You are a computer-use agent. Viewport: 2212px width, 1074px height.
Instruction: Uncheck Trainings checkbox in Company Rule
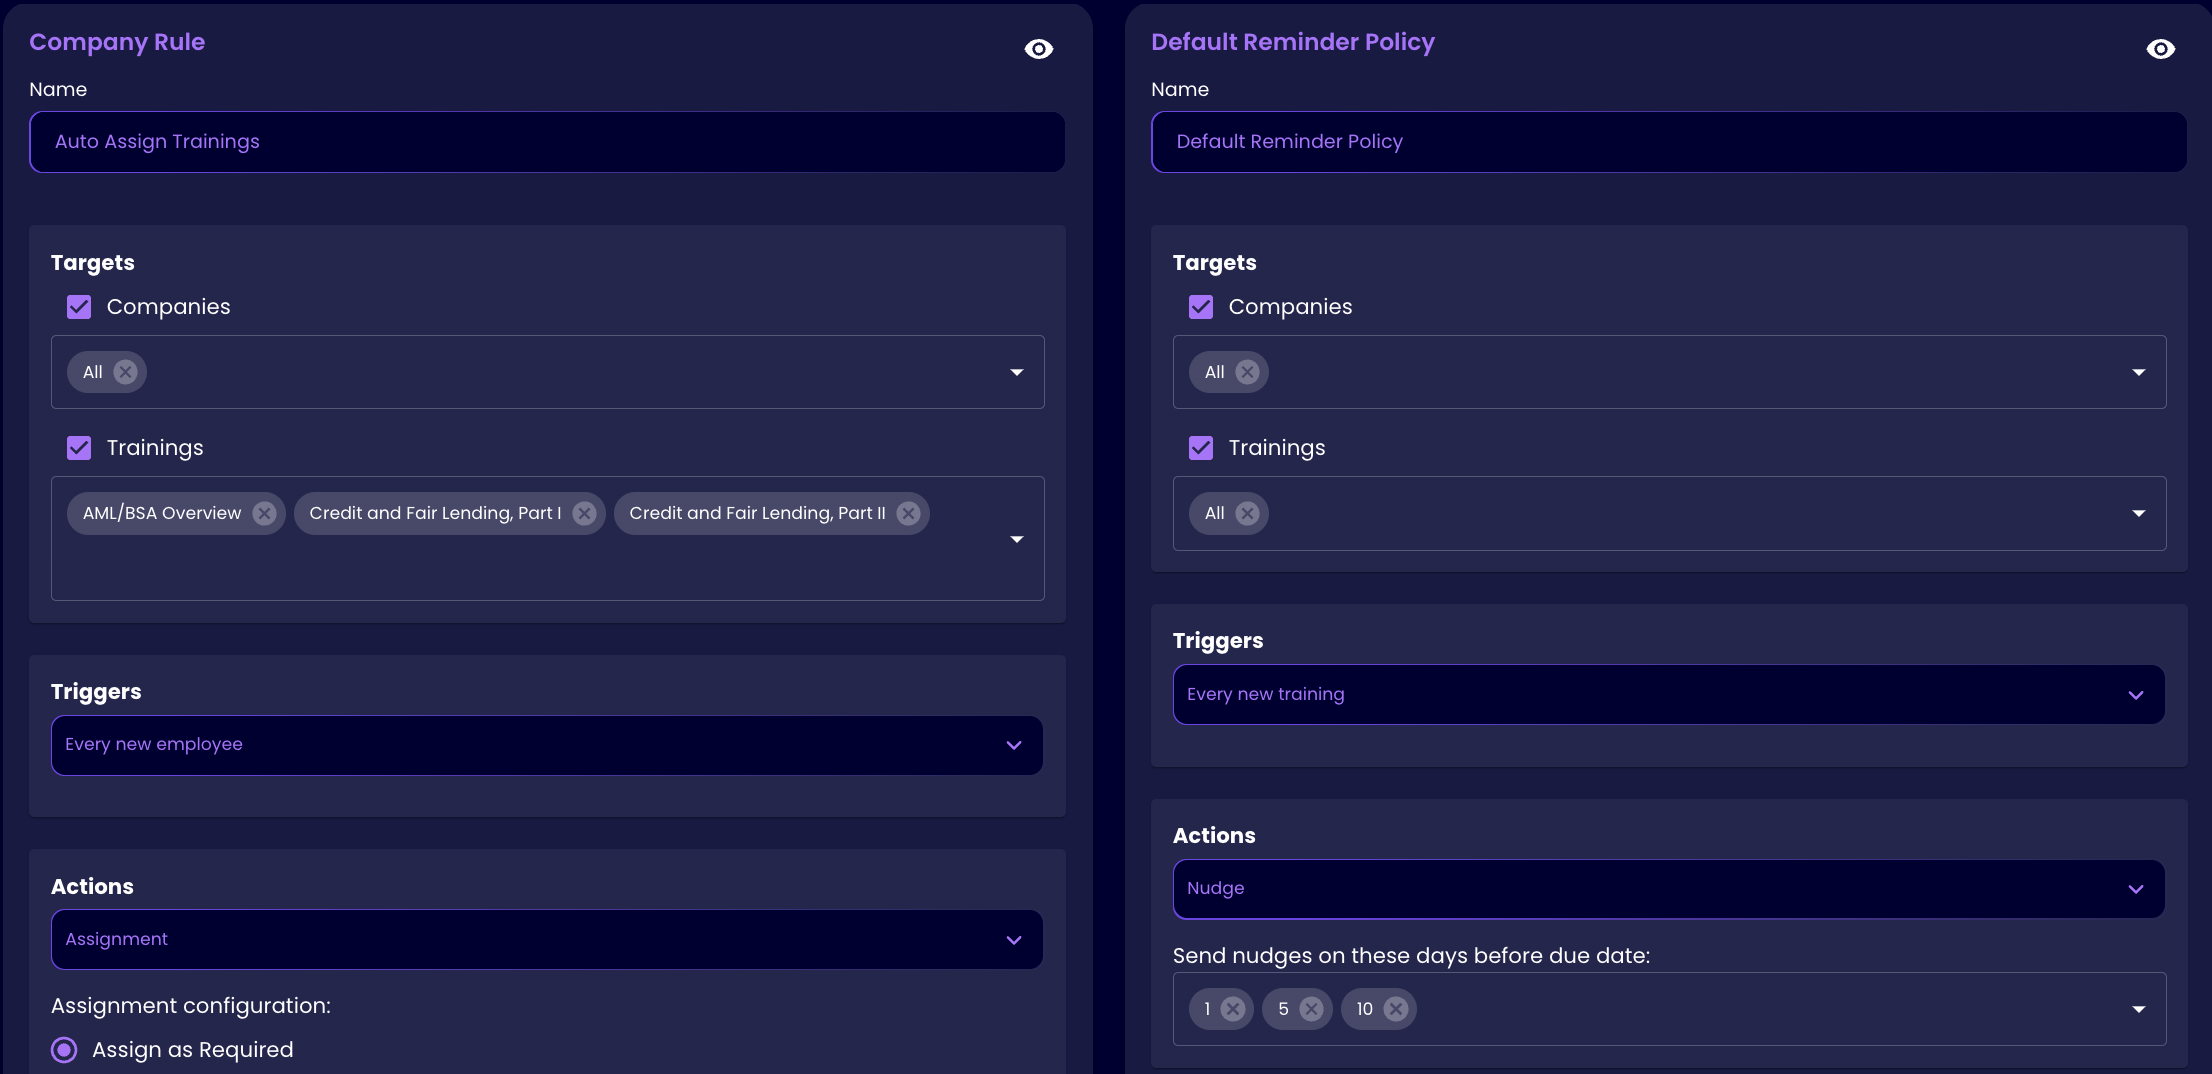pos(79,448)
